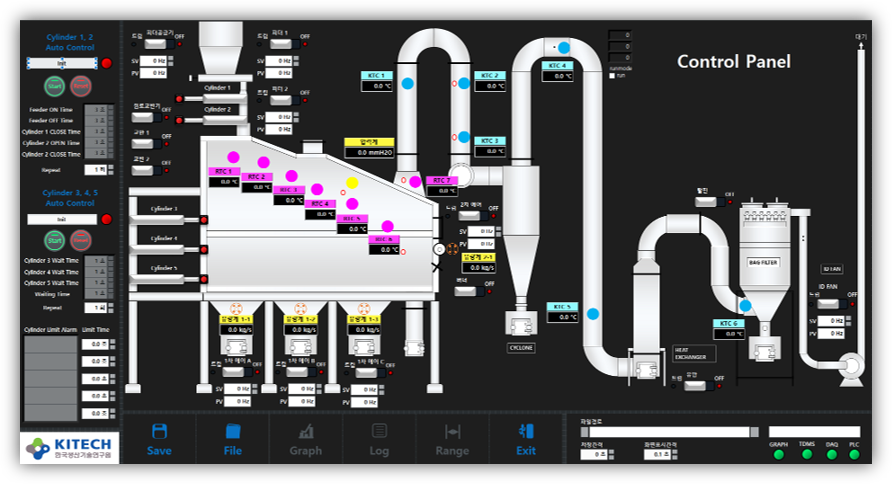Image resolution: width=892 pixels, height=484 pixels.
Task: Click the red Cylinder 1 position indicator
Action: coord(179,99)
